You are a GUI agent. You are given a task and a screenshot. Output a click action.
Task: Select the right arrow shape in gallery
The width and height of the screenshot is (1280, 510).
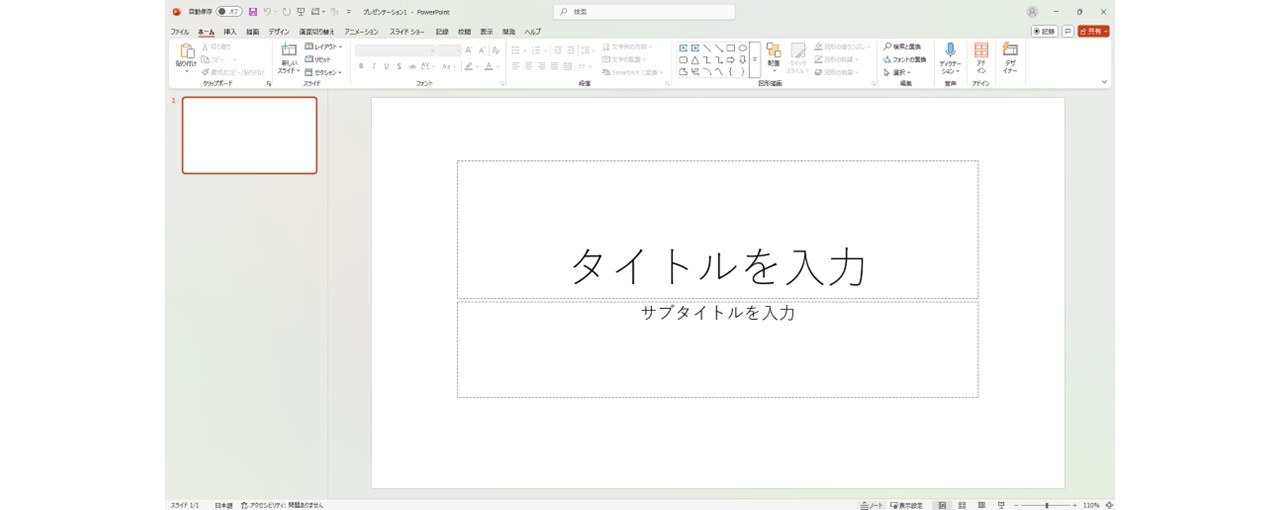pyautogui.click(x=730, y=60)
